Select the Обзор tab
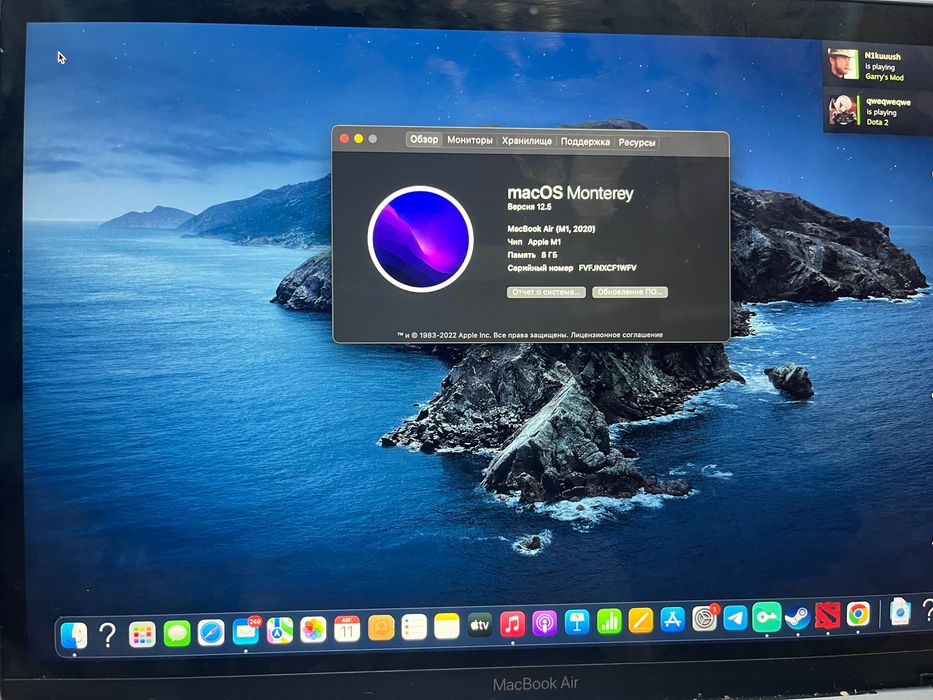Viewport: 933px width, 700px height. 424,139
